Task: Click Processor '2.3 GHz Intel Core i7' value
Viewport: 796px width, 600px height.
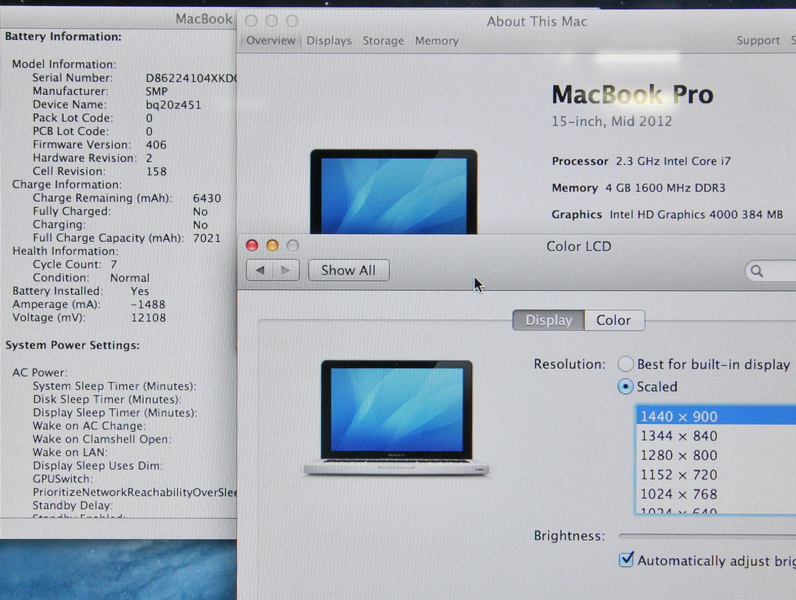Action: pyautogui.click(x=673, y=161)
